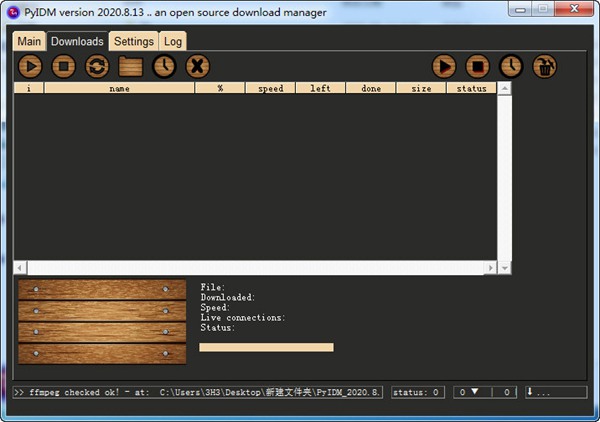Click the schedule all clock icon on the right

pyautogui.click(x=511, y=67)
